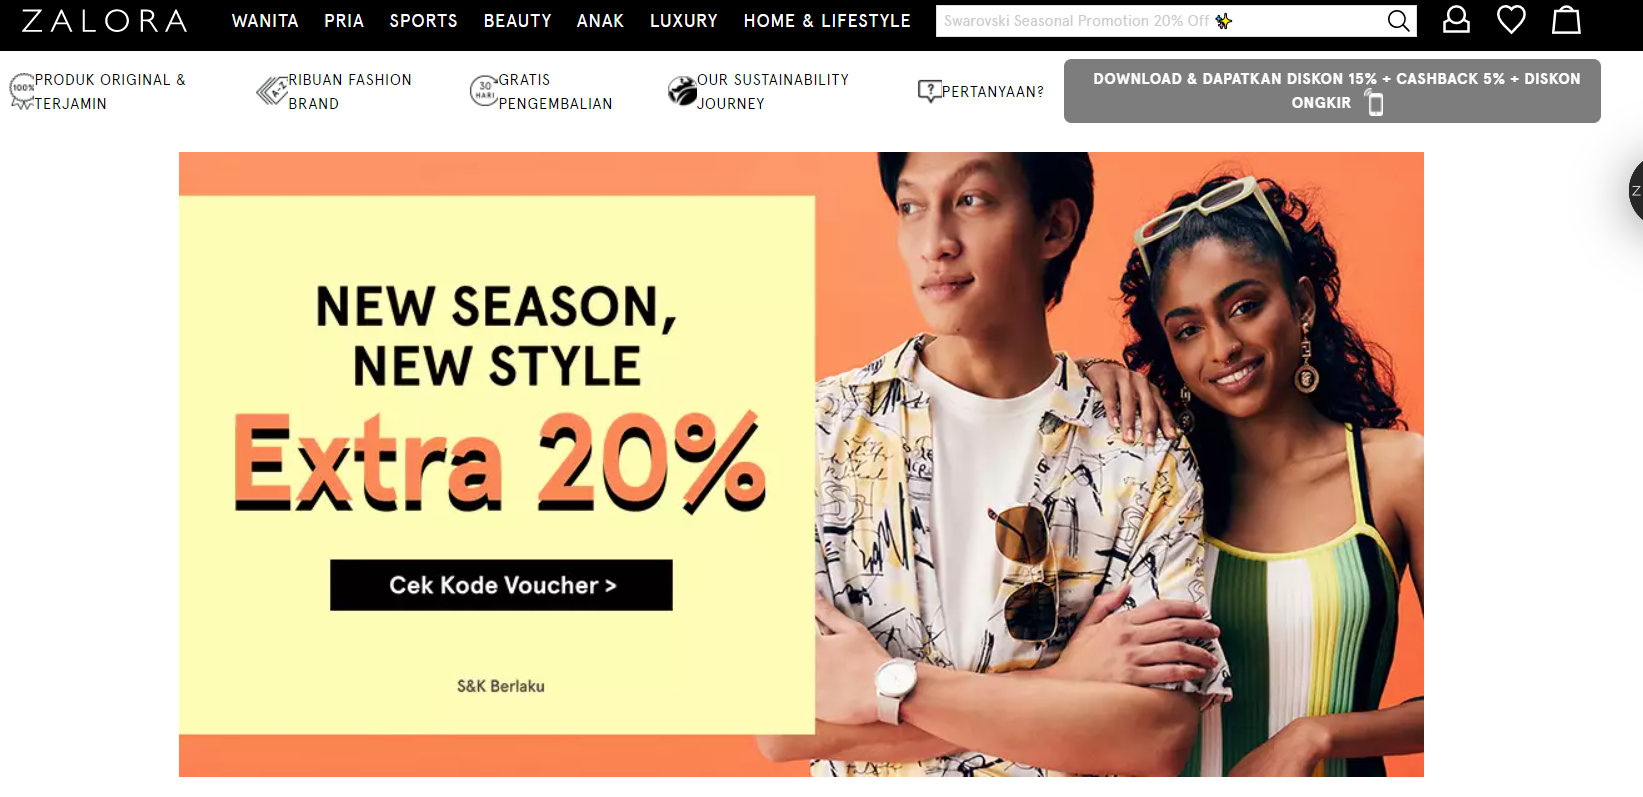Open the LUXURY category
The width and height of the screenshot is (1643, 797).
[683, 21]
